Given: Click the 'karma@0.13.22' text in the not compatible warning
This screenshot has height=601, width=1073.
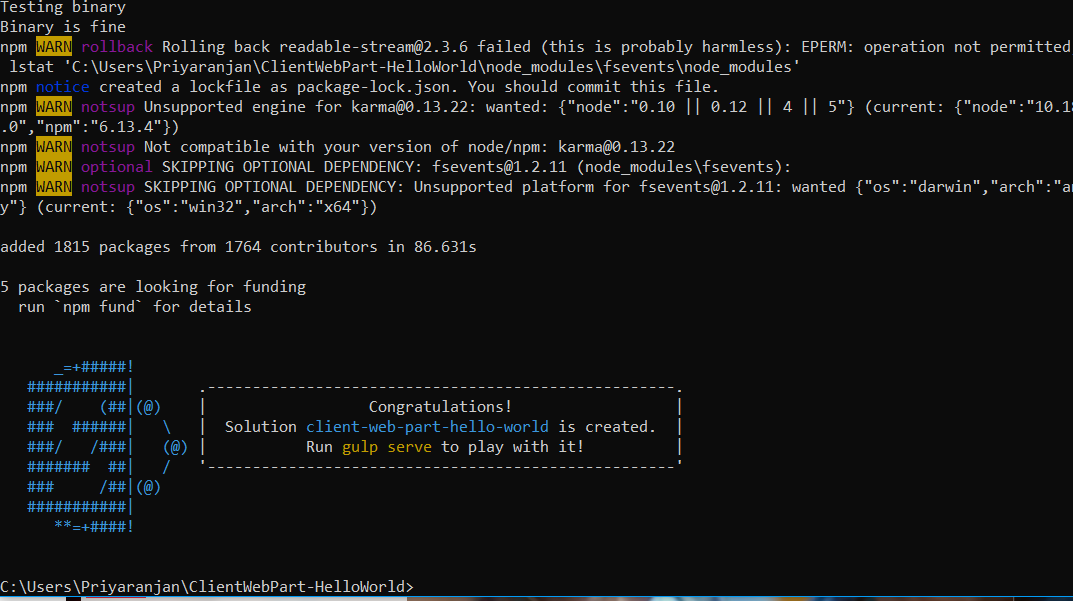Looking at the screenshot, I should point(617,147).
